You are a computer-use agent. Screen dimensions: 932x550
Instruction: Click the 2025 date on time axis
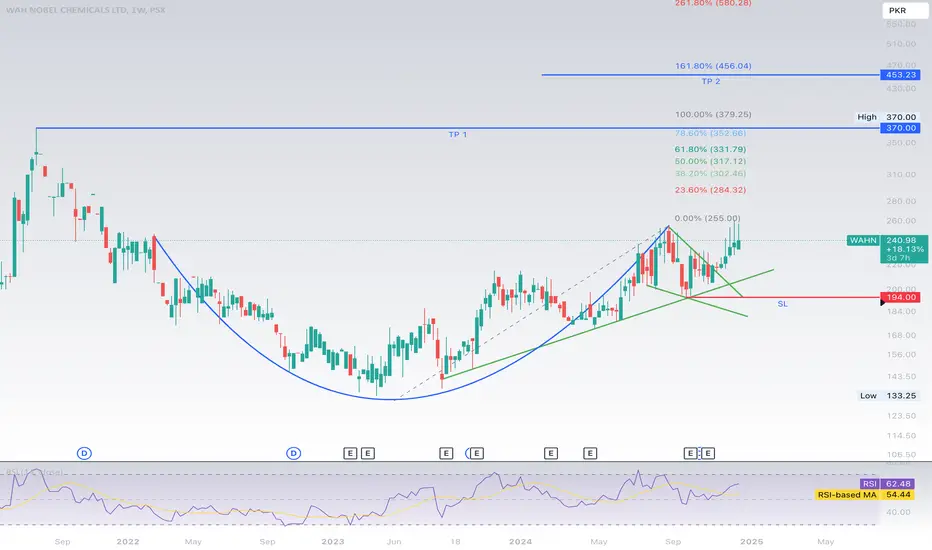752,542
